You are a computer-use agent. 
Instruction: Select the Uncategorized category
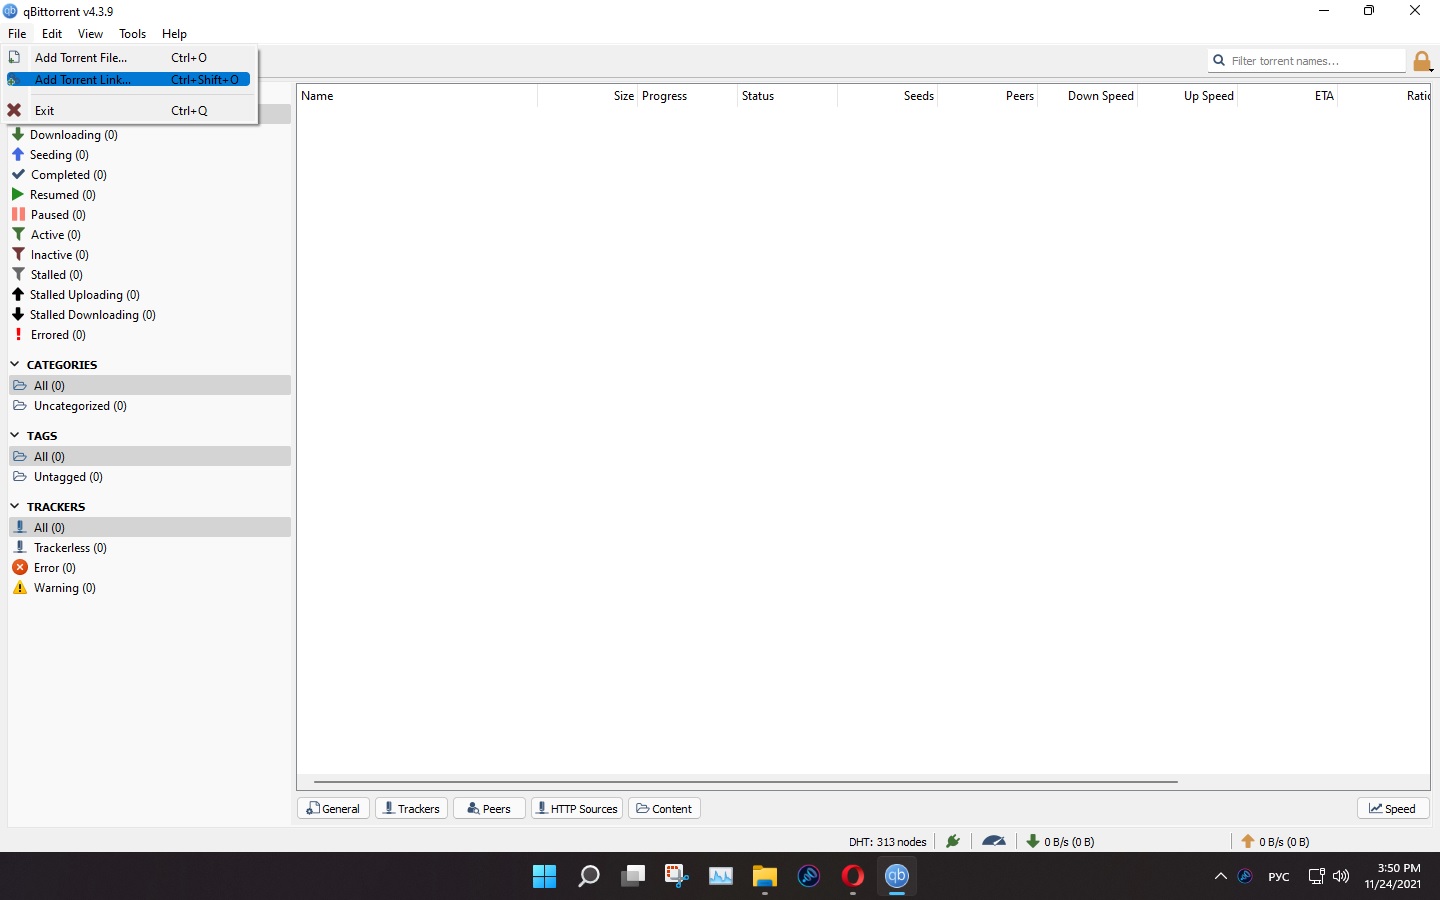[x=150, y=405]
